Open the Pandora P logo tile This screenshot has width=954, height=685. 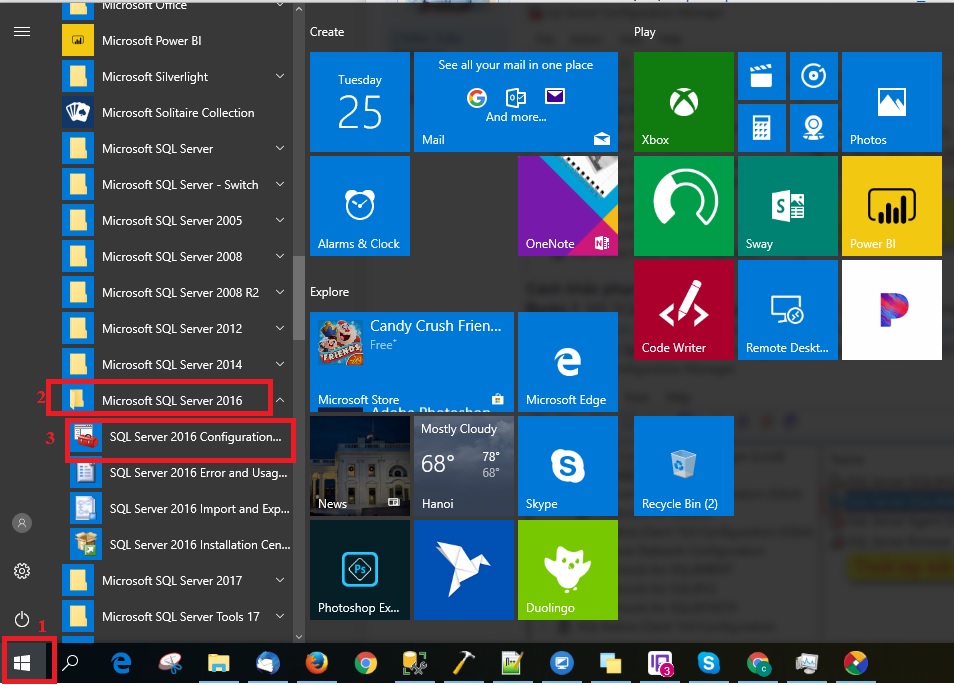click(891, 310)
